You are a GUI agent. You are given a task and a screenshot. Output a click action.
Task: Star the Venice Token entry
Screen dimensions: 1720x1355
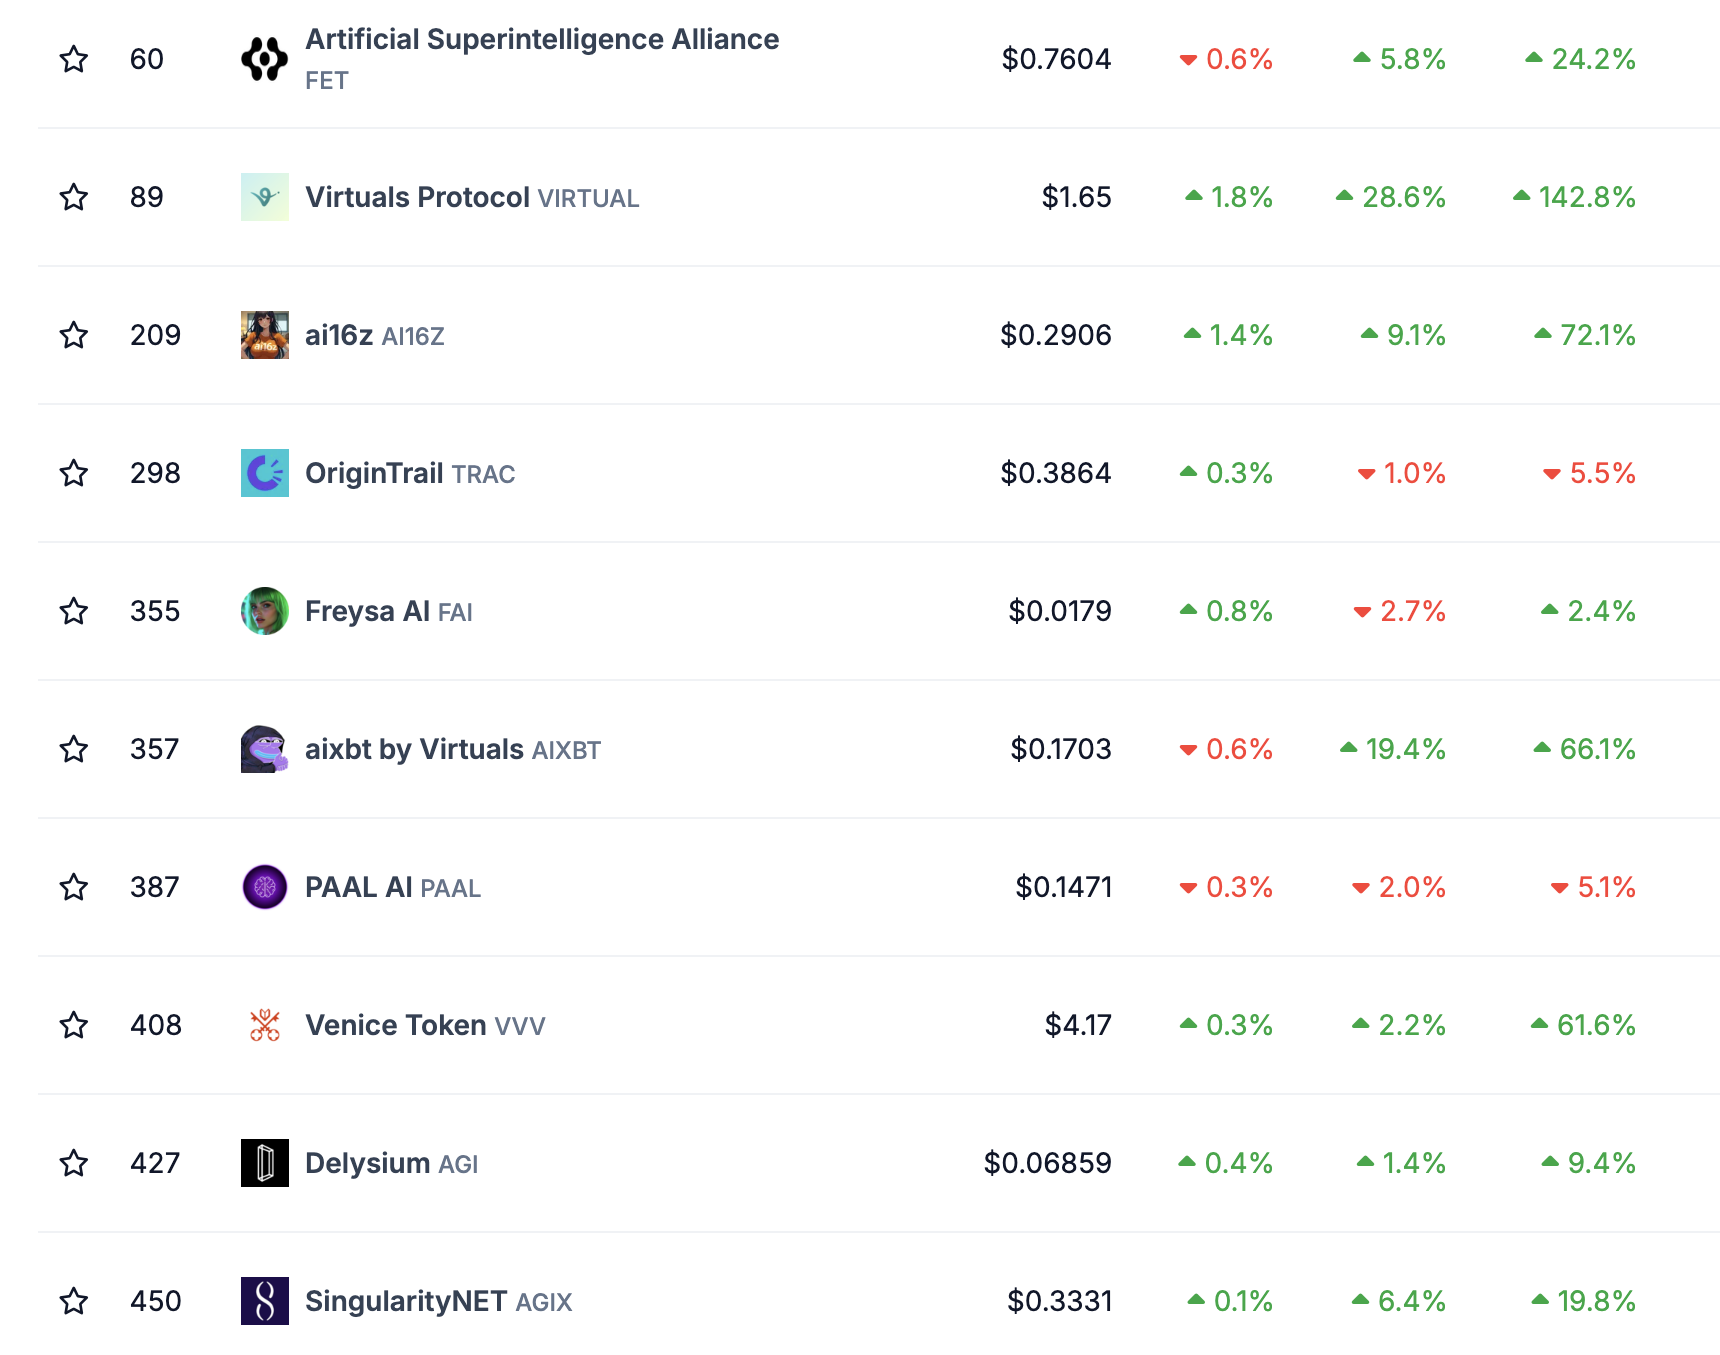click(x=73, y=1025)
